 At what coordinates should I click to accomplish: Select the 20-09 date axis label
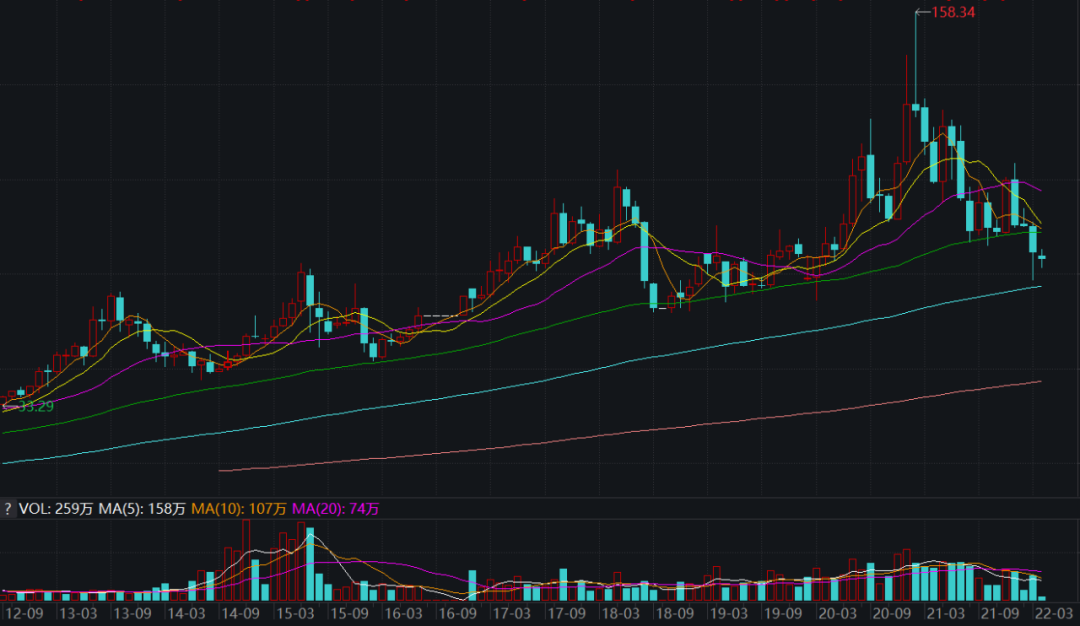point(891,613)
